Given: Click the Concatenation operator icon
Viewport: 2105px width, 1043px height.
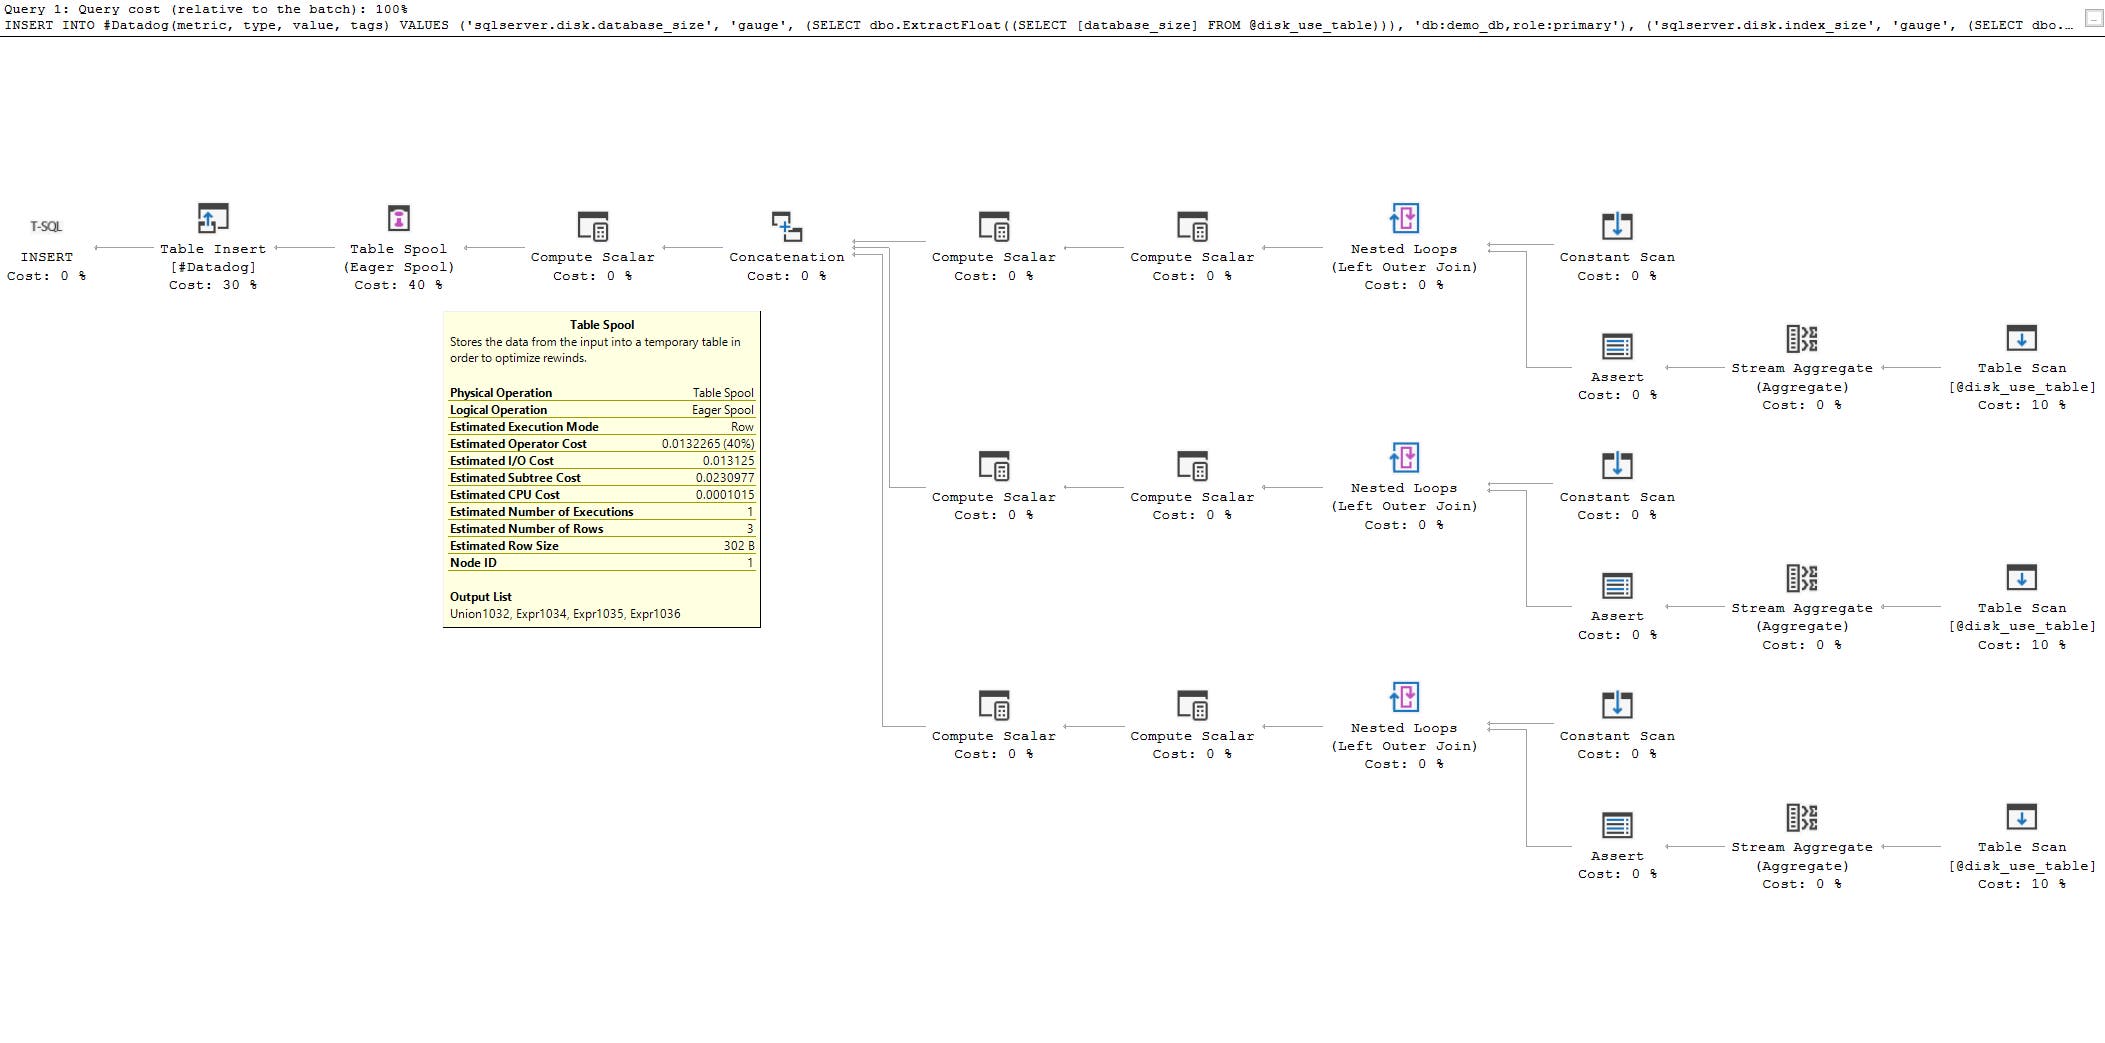Looking at the screenshot, I should point(786,228).
